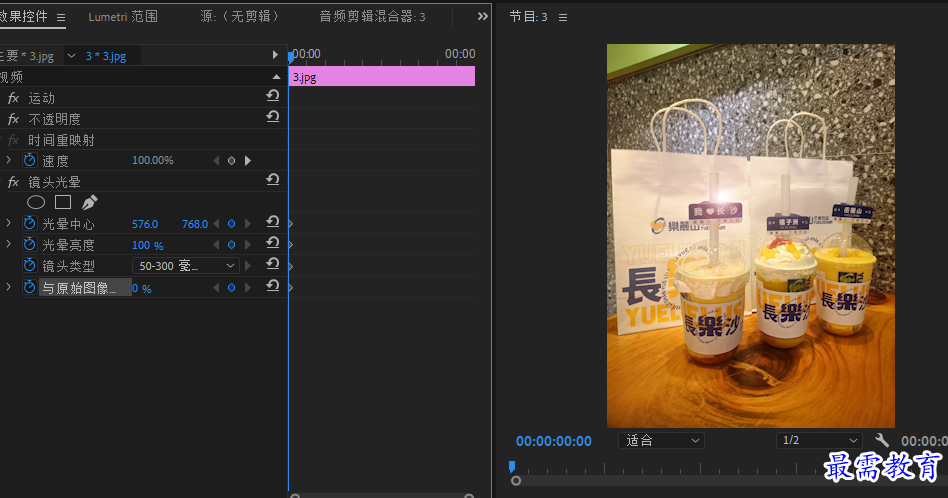This screenshot has width=948, height=498.
Task: Add or remove 光晕亮度 keyframe
Action: [231, 245]
